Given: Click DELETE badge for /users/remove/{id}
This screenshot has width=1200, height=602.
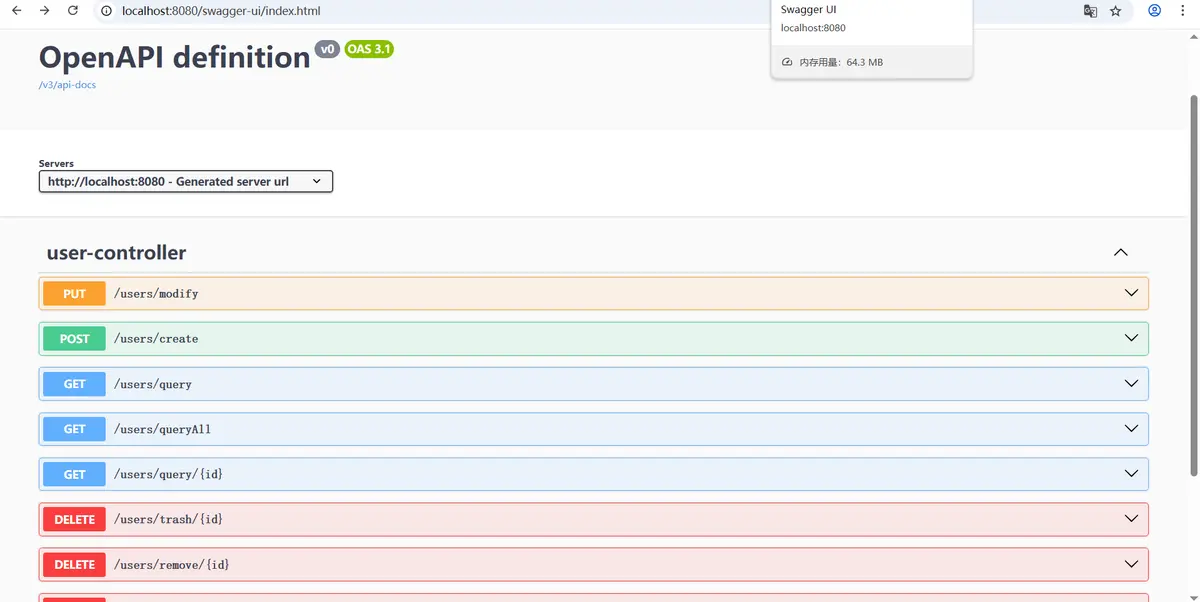Looking at the screenshot, I should pos(74,565).
